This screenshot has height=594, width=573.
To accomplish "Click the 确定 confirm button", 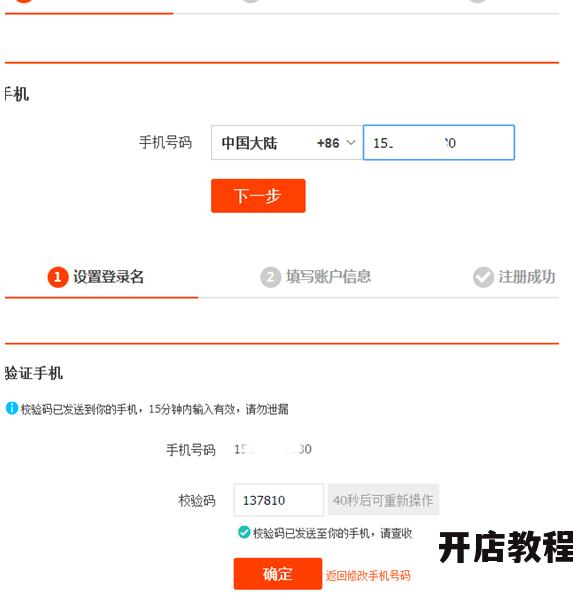I will [278, 574].
